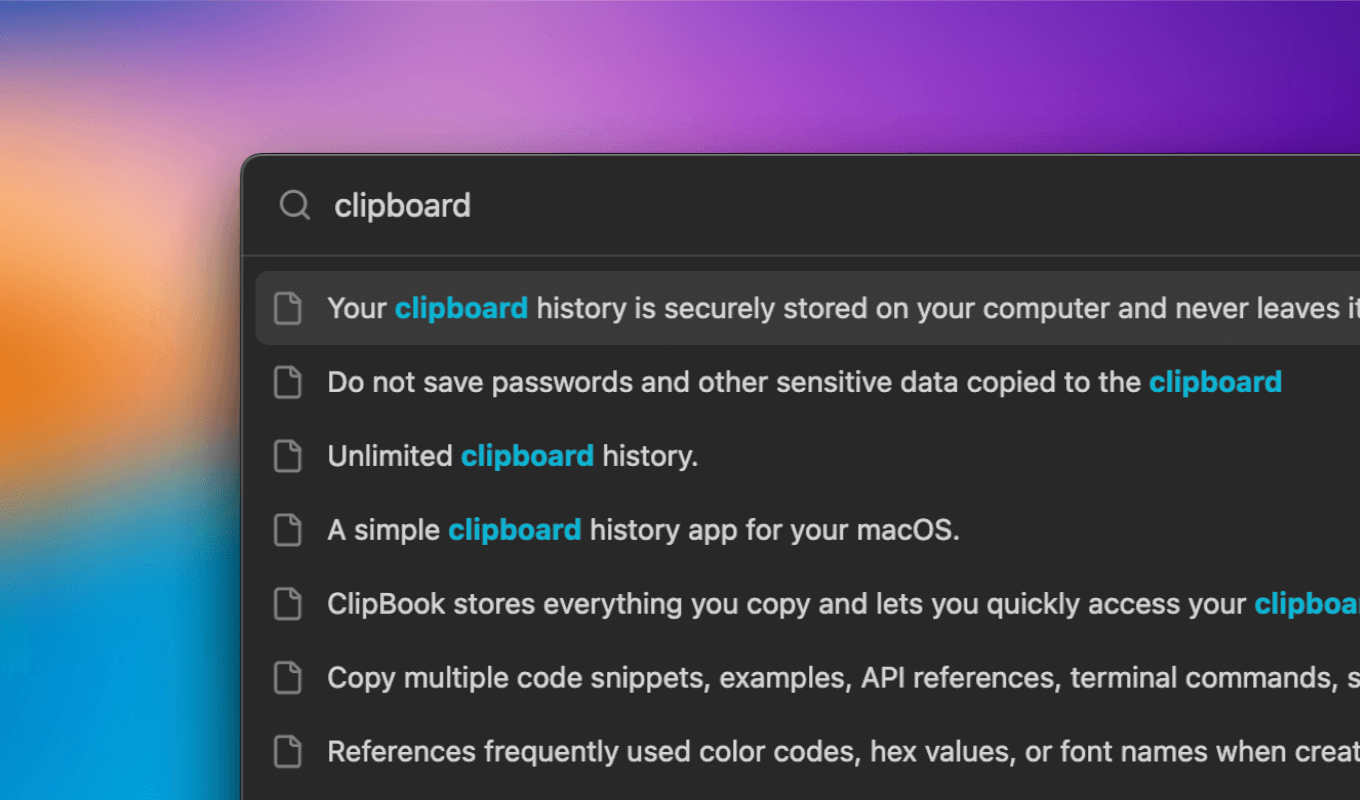Click the page icon next to the passwords warning result

pyautogui.click(x=288, y=382)
